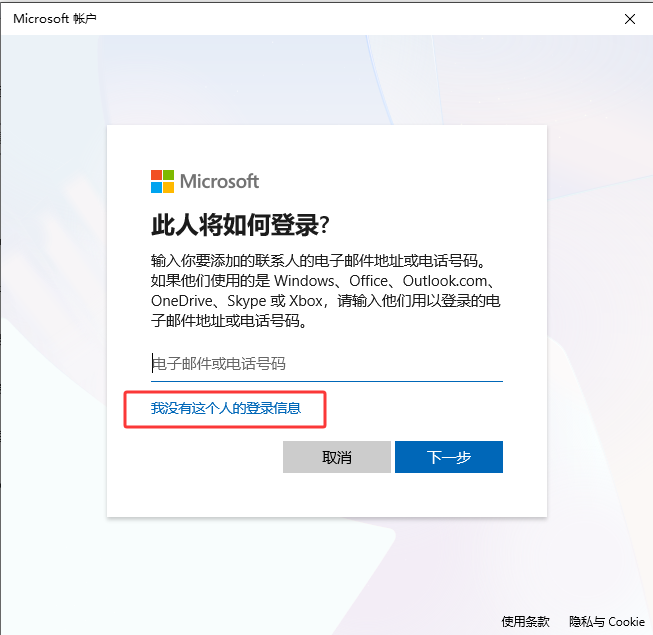
Task: Click the word OneDrive in the description
Action: (182, 301)
